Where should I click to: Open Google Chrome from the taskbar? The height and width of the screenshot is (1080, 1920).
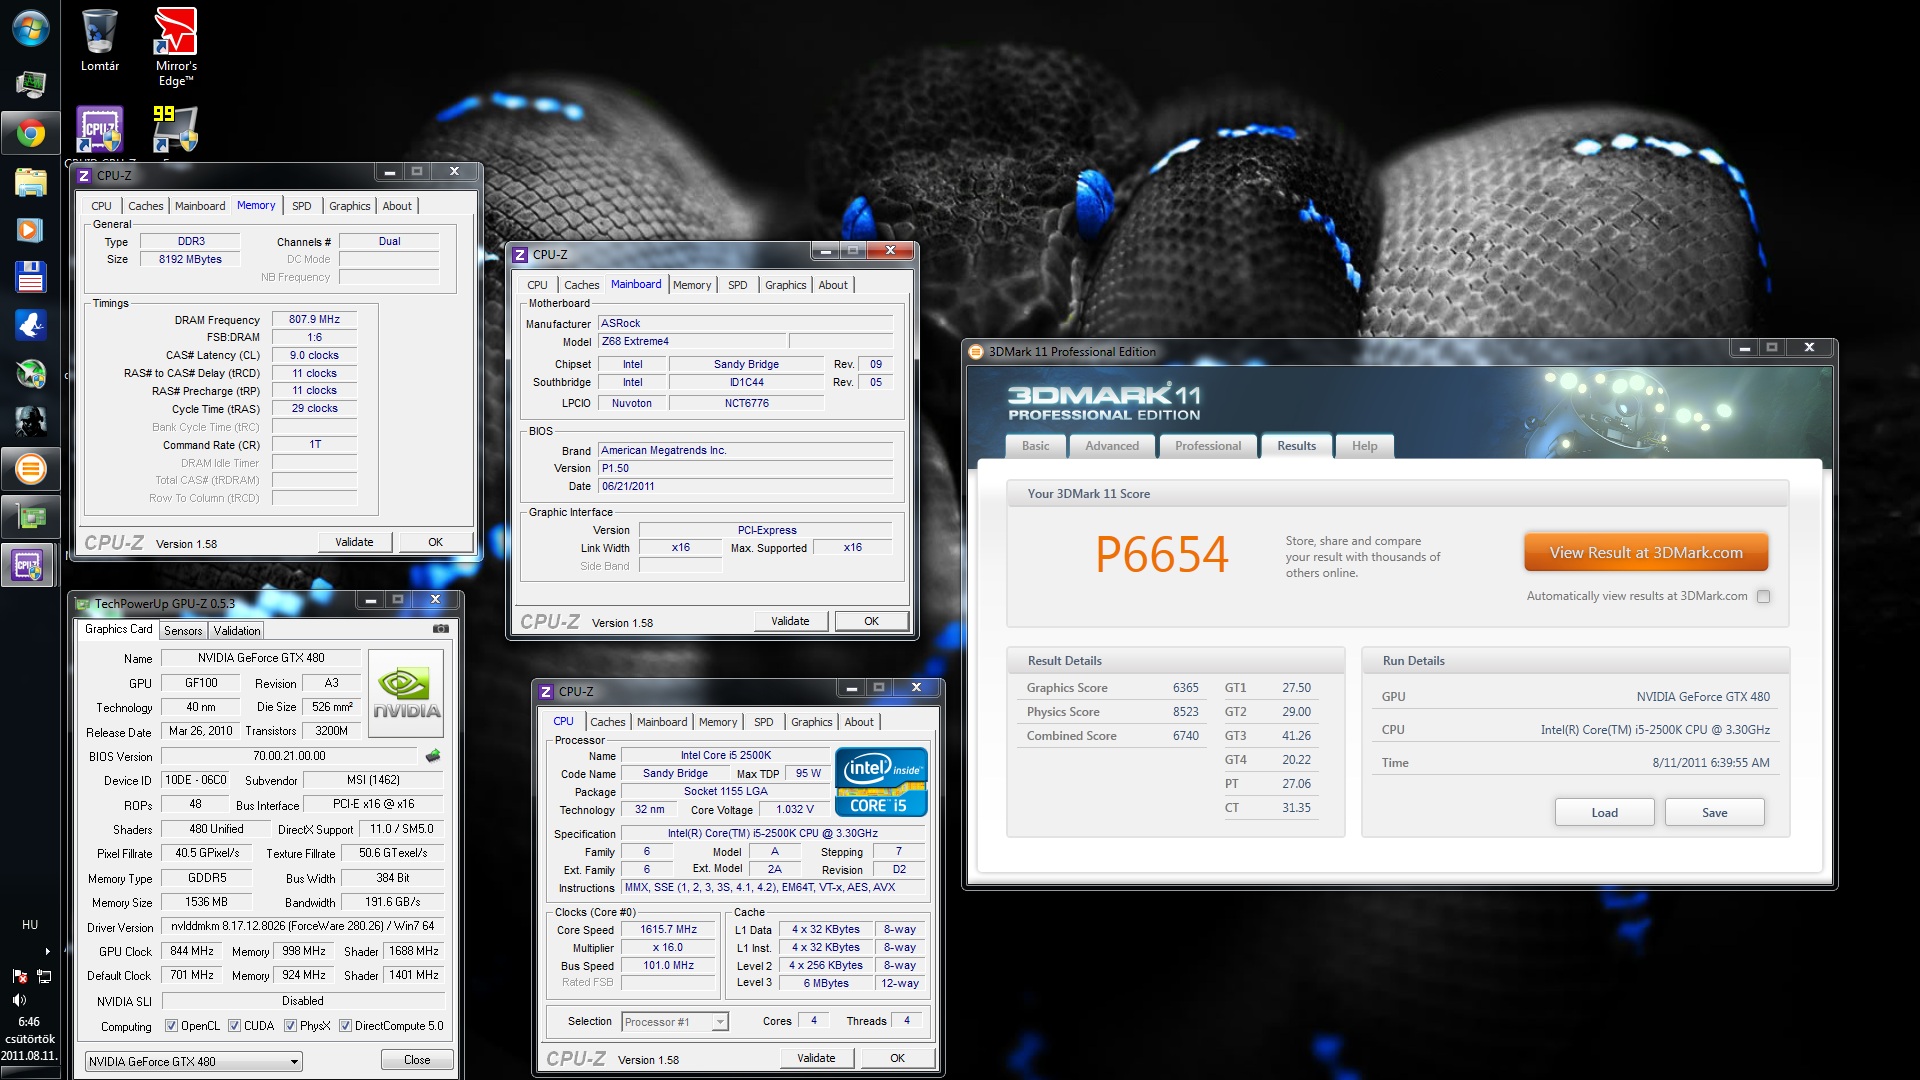point(30,133)
